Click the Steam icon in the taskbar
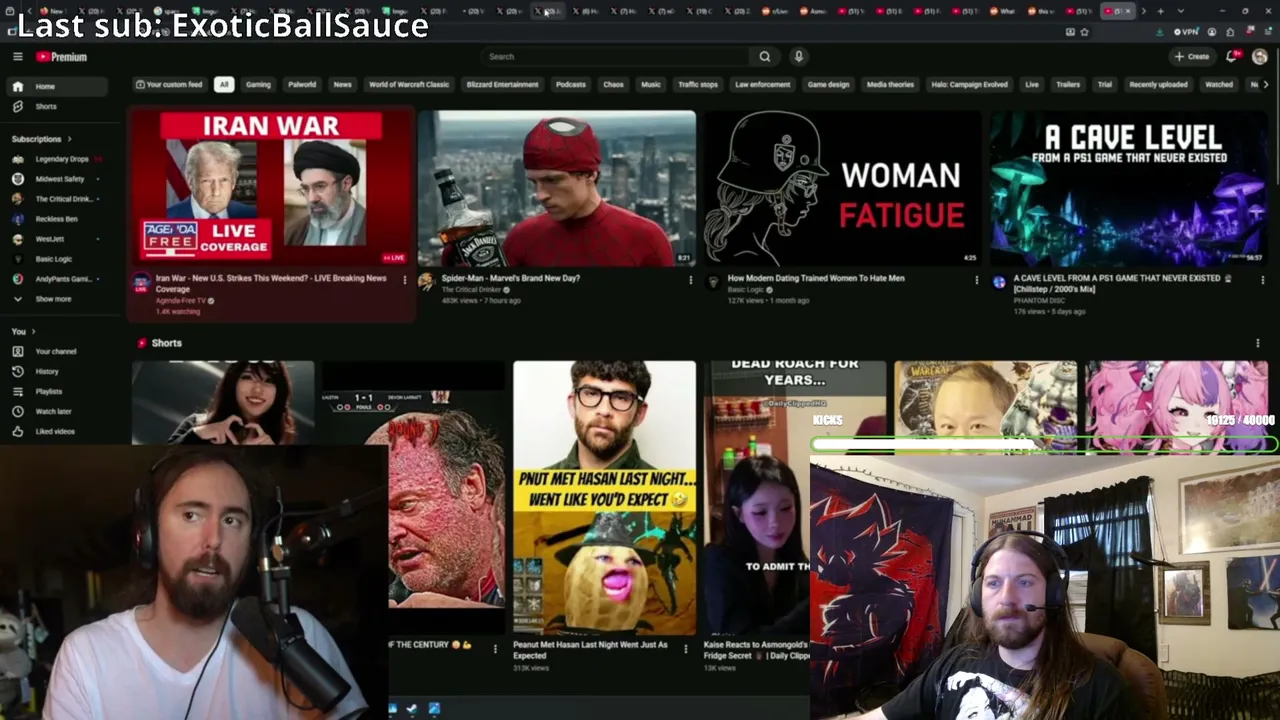The image size is (1280, 720). coord(411,709)
